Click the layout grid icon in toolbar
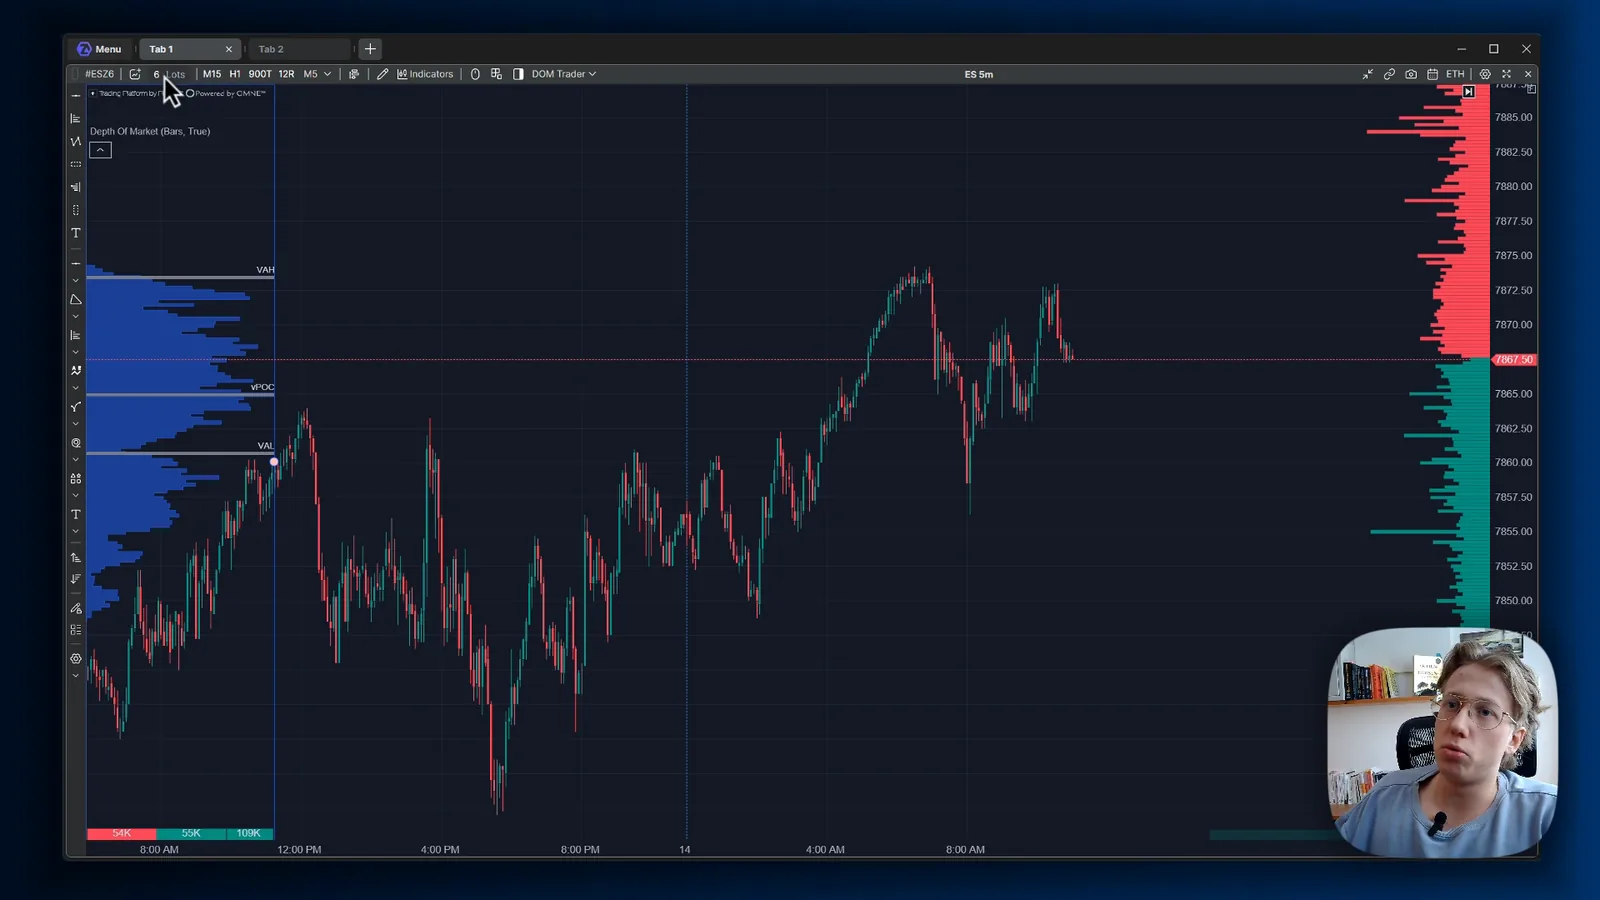The image size is (1600, 900). (496, 74)
